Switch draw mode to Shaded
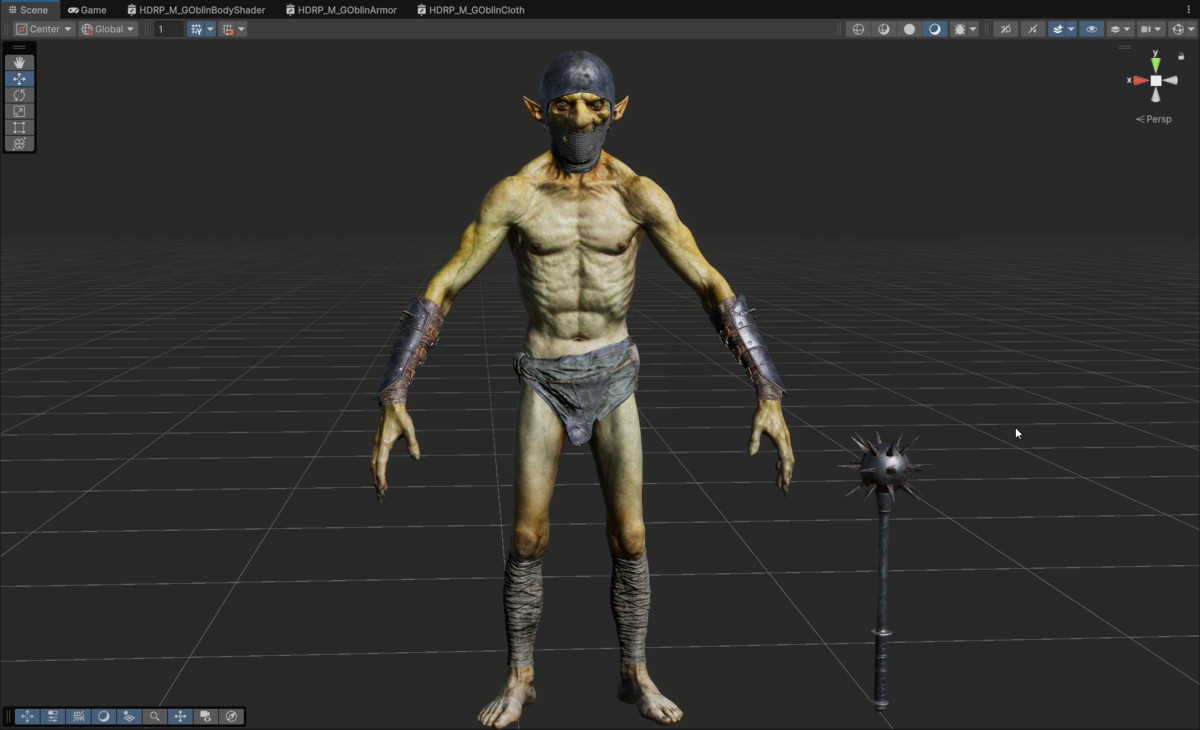 pos(935,29)
